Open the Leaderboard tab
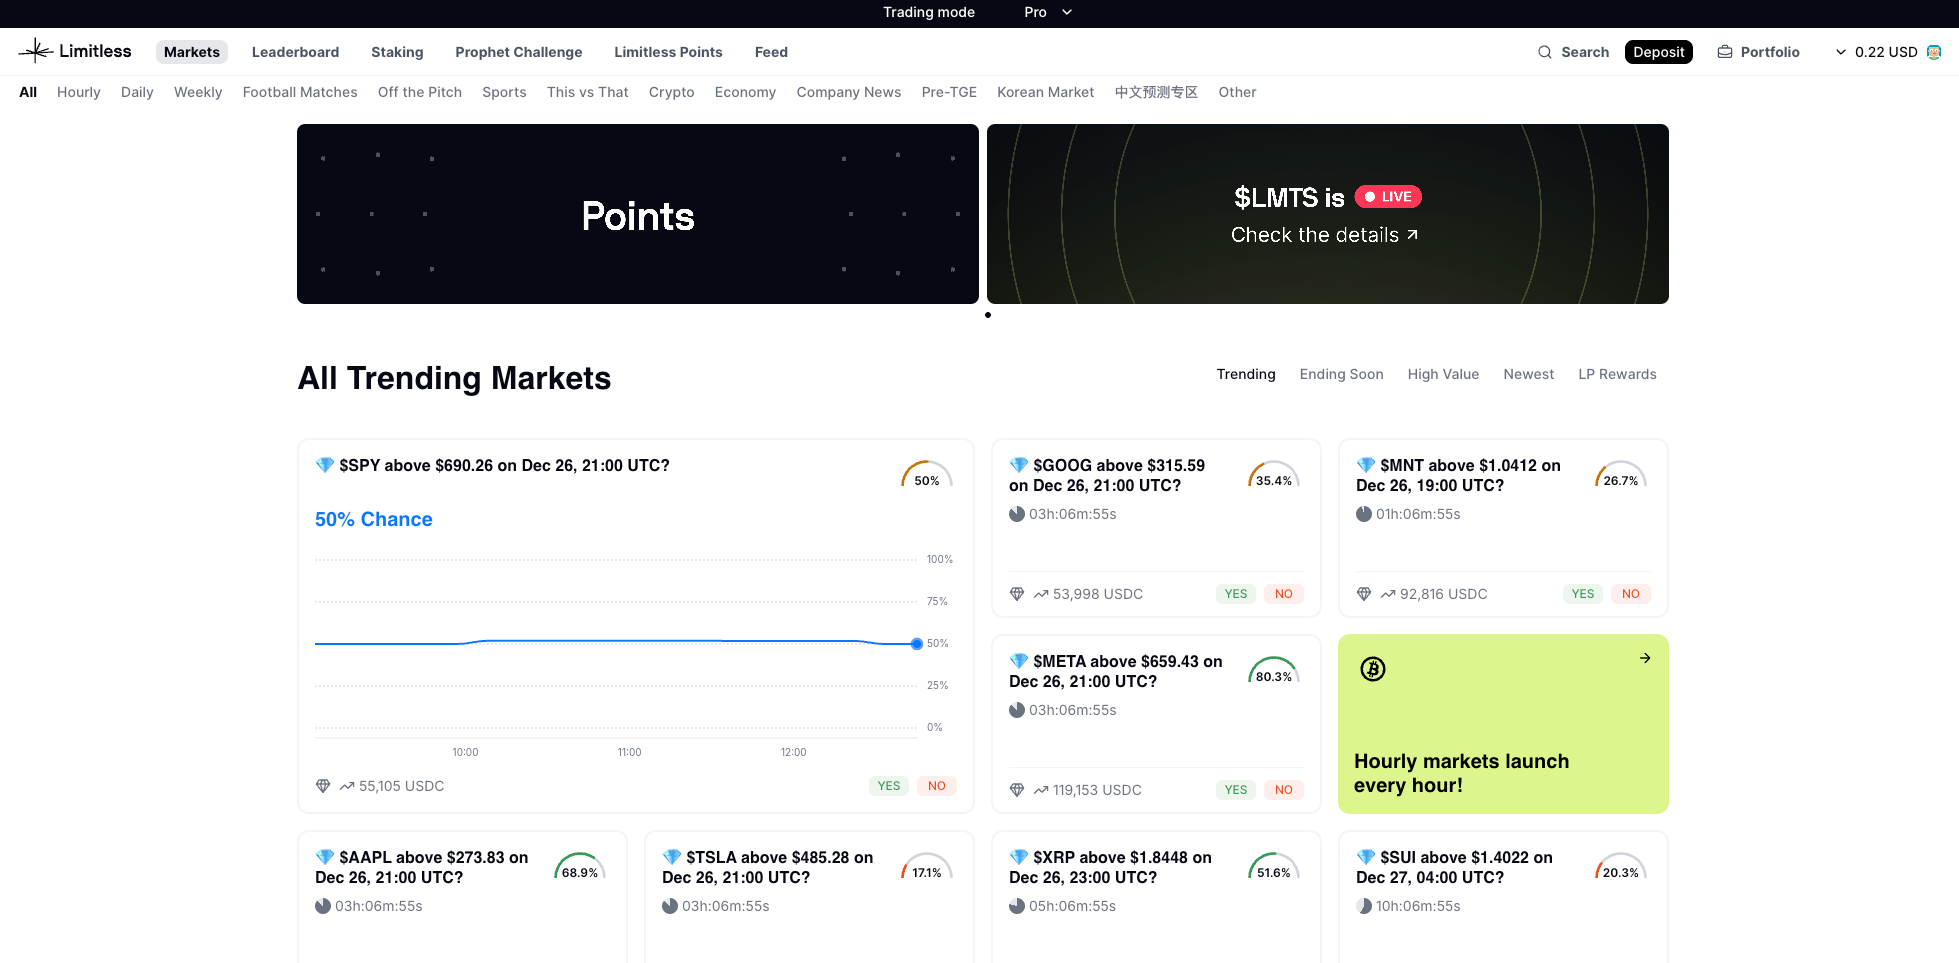 295,52
